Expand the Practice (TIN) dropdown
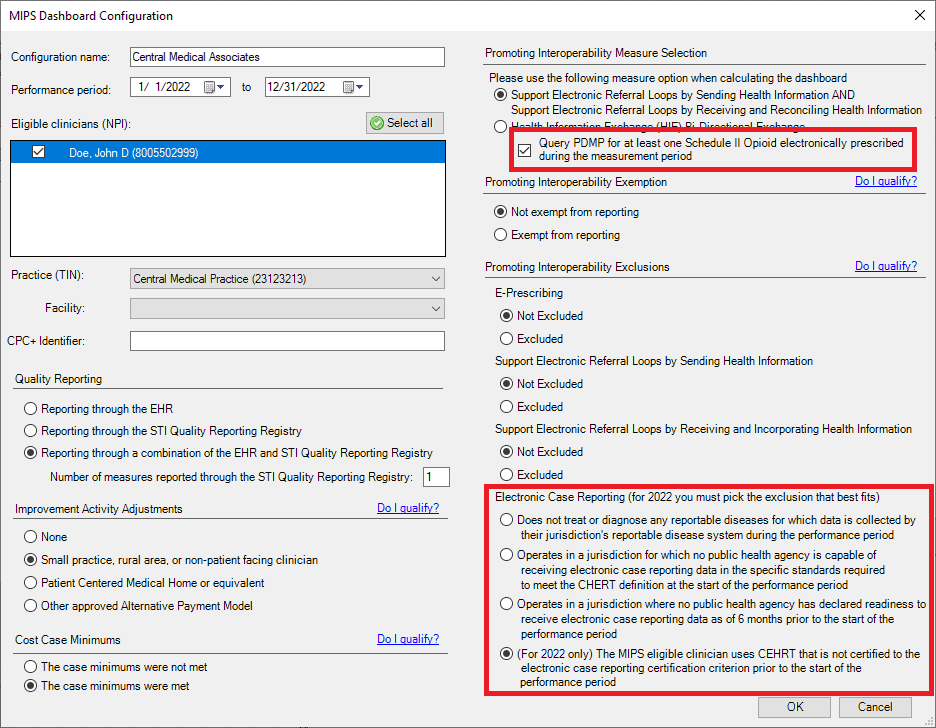The height and width of the screenshot is (728, 936). (x=435, y=279)
